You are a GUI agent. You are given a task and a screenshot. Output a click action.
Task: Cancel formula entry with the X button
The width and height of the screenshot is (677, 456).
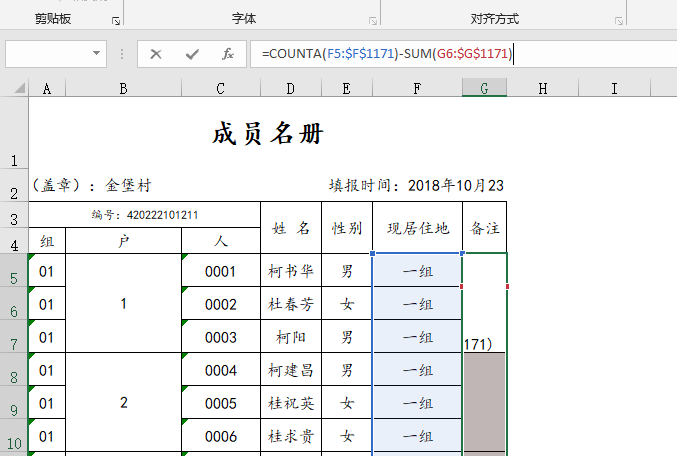[x=156, y=54]
